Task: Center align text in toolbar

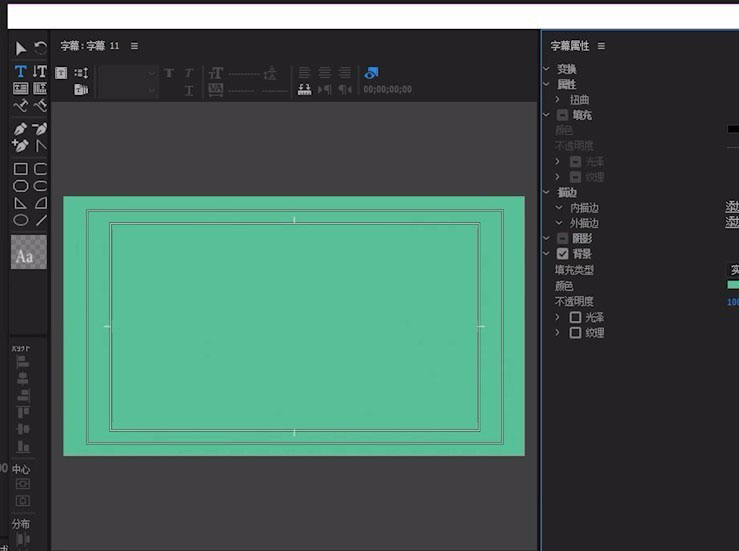Action: (x=325, y=73)
